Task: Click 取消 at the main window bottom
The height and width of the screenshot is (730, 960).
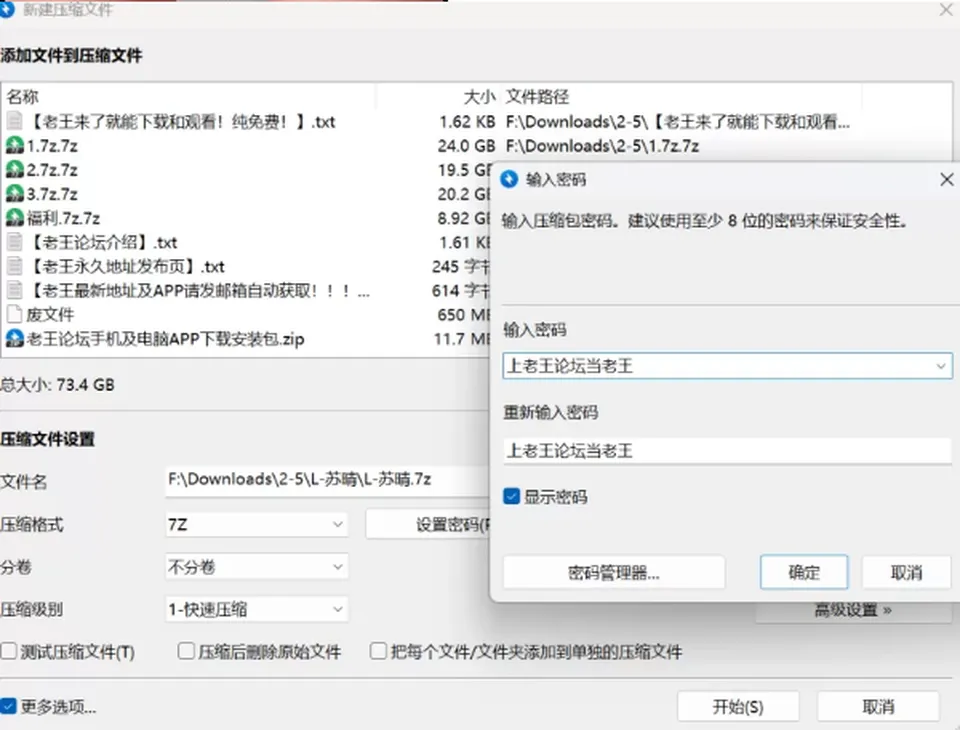Action: [878, 707]
